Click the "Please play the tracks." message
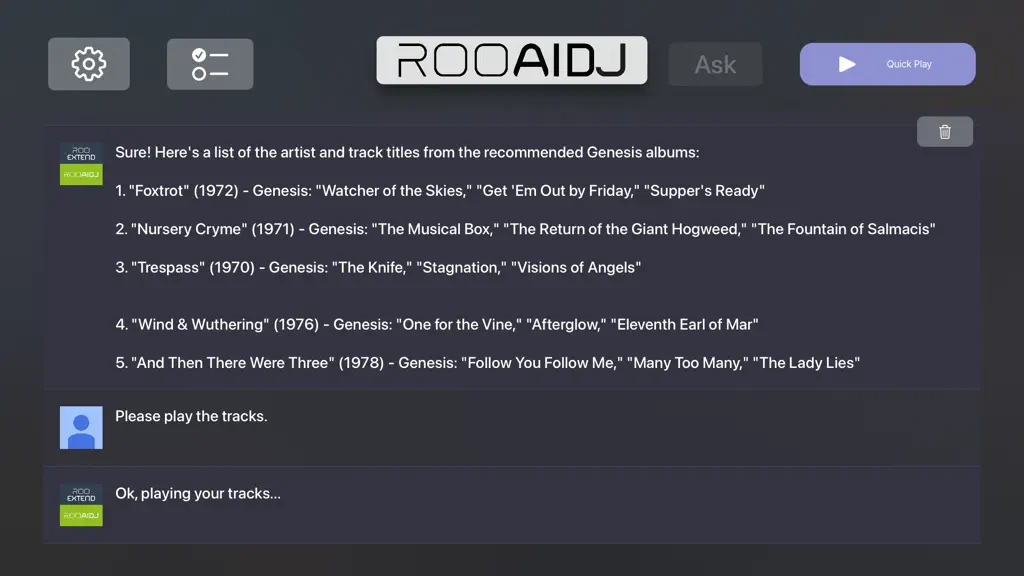1024x576 pixels. coord(191,416)
